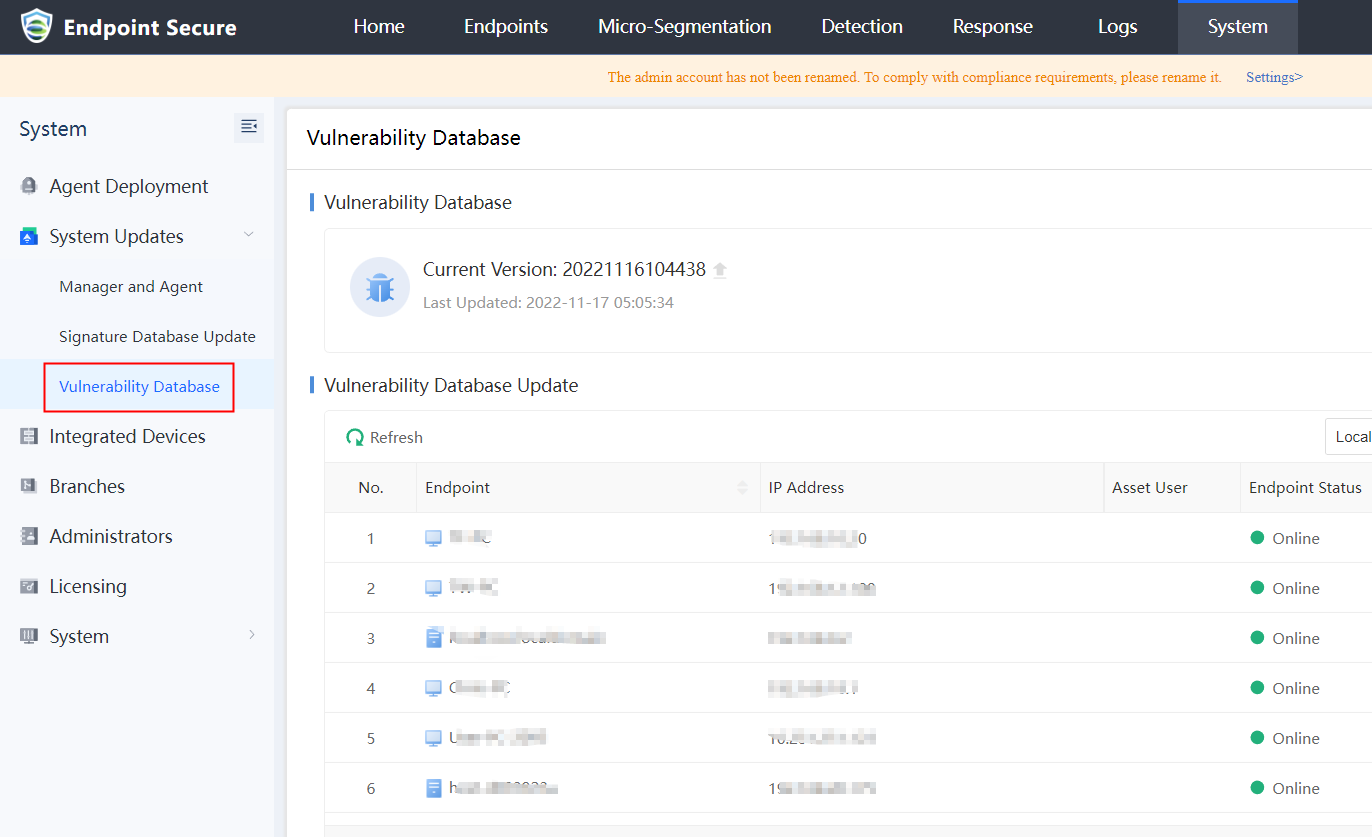Open Manager and Agent page
Viewport: 1372px width, 837px height.
[131, 286]
